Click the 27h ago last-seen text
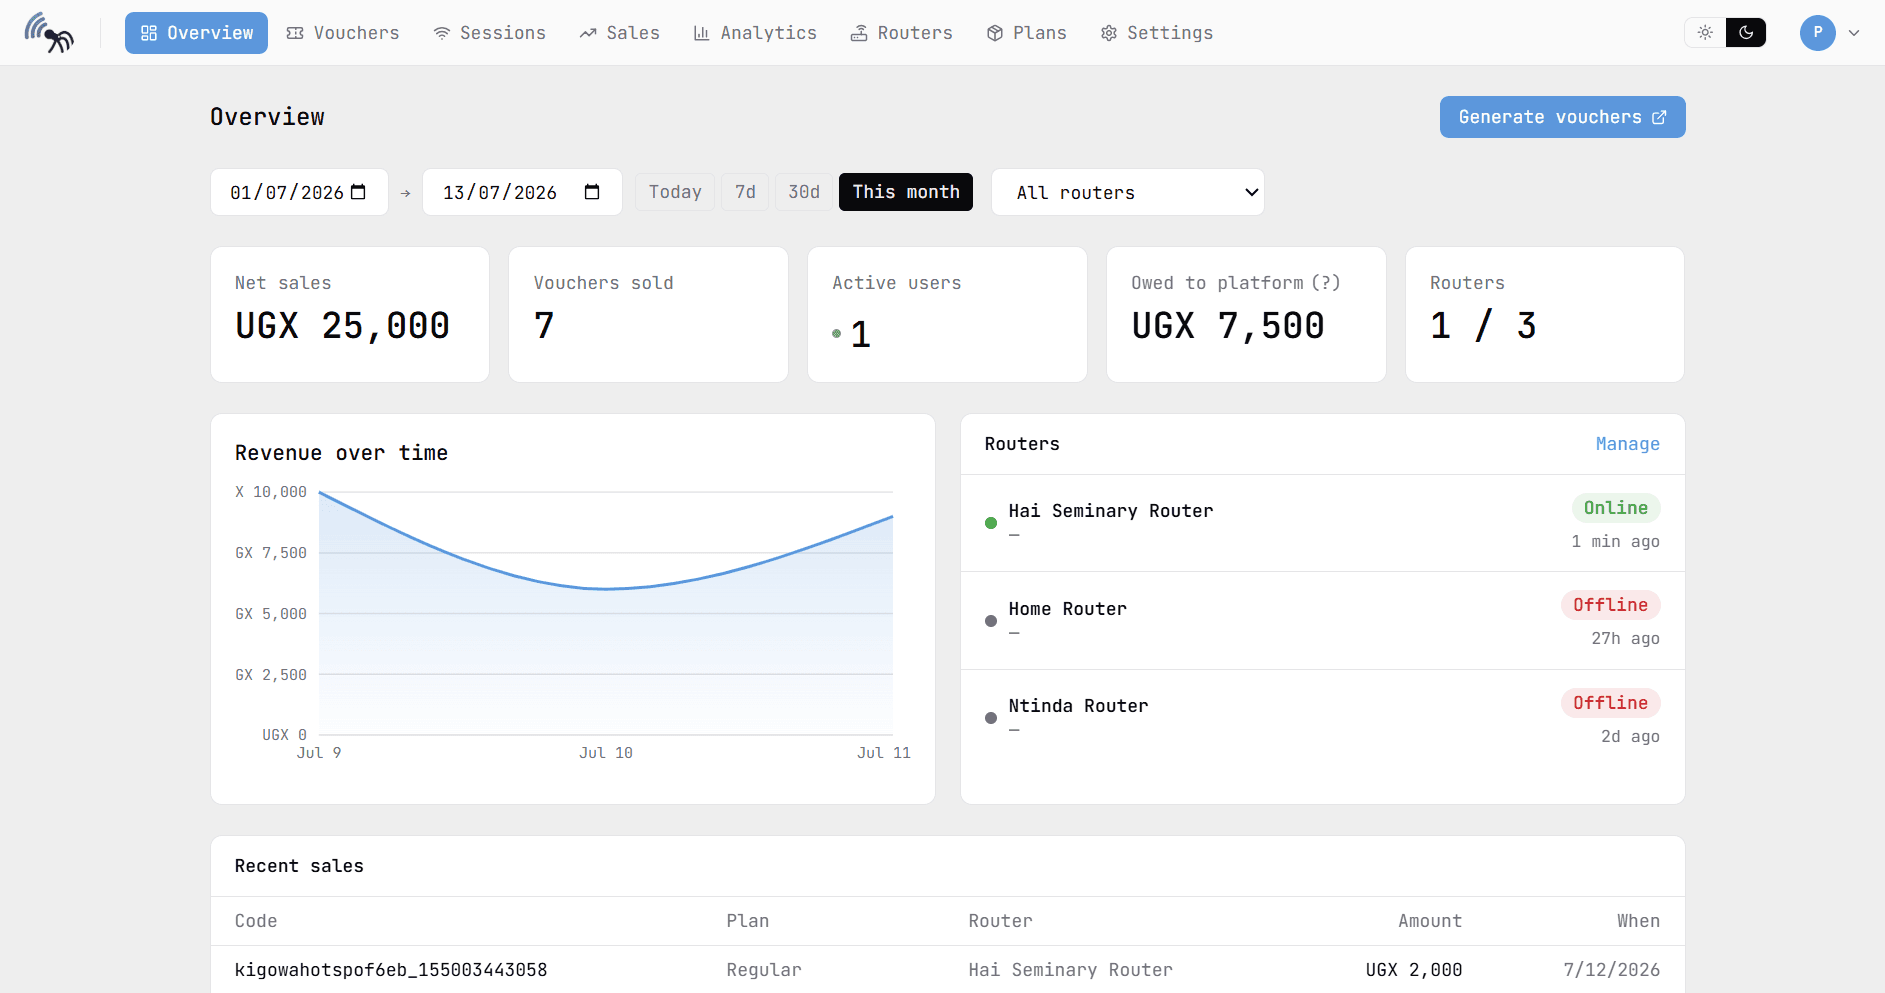 pyautogui.click(x=1626, y=639)
